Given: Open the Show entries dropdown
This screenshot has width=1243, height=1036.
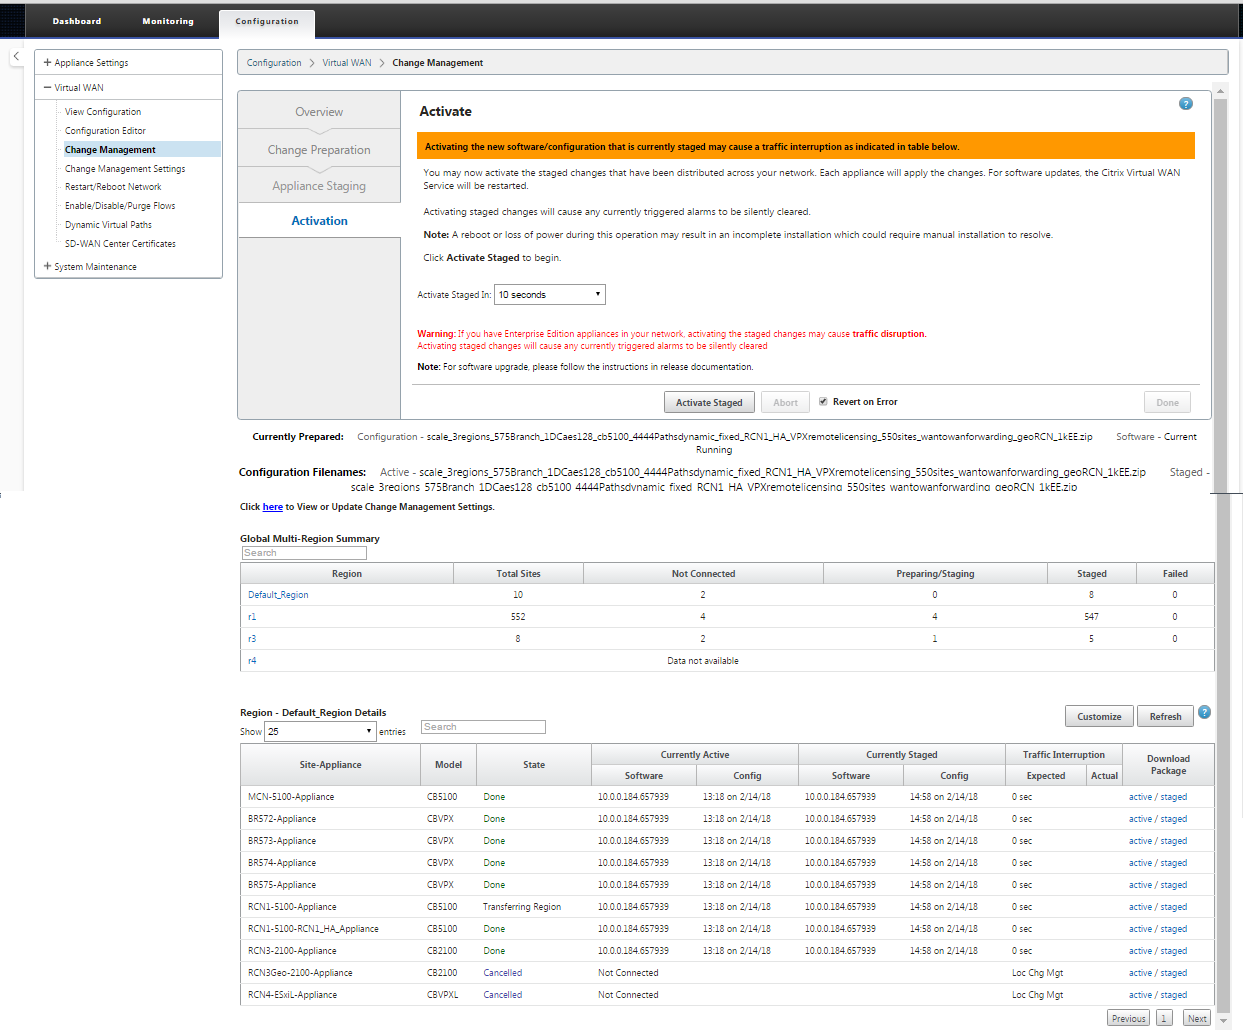Looking at the screenshot, I should click(x=320, y=731).
